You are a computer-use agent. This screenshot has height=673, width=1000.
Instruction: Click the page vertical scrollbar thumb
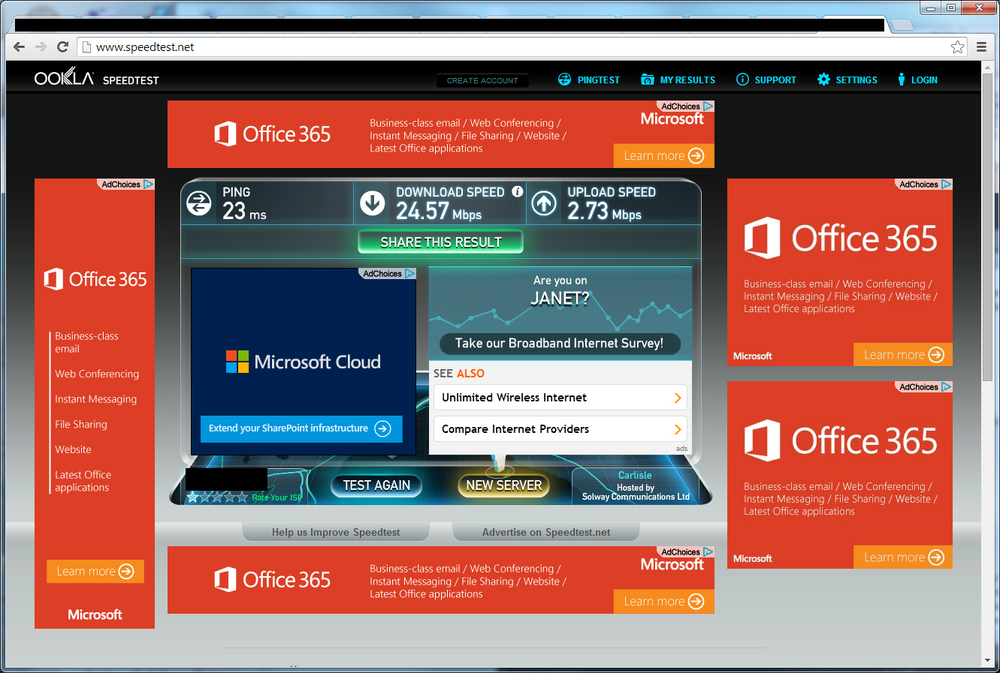(987, 228)
